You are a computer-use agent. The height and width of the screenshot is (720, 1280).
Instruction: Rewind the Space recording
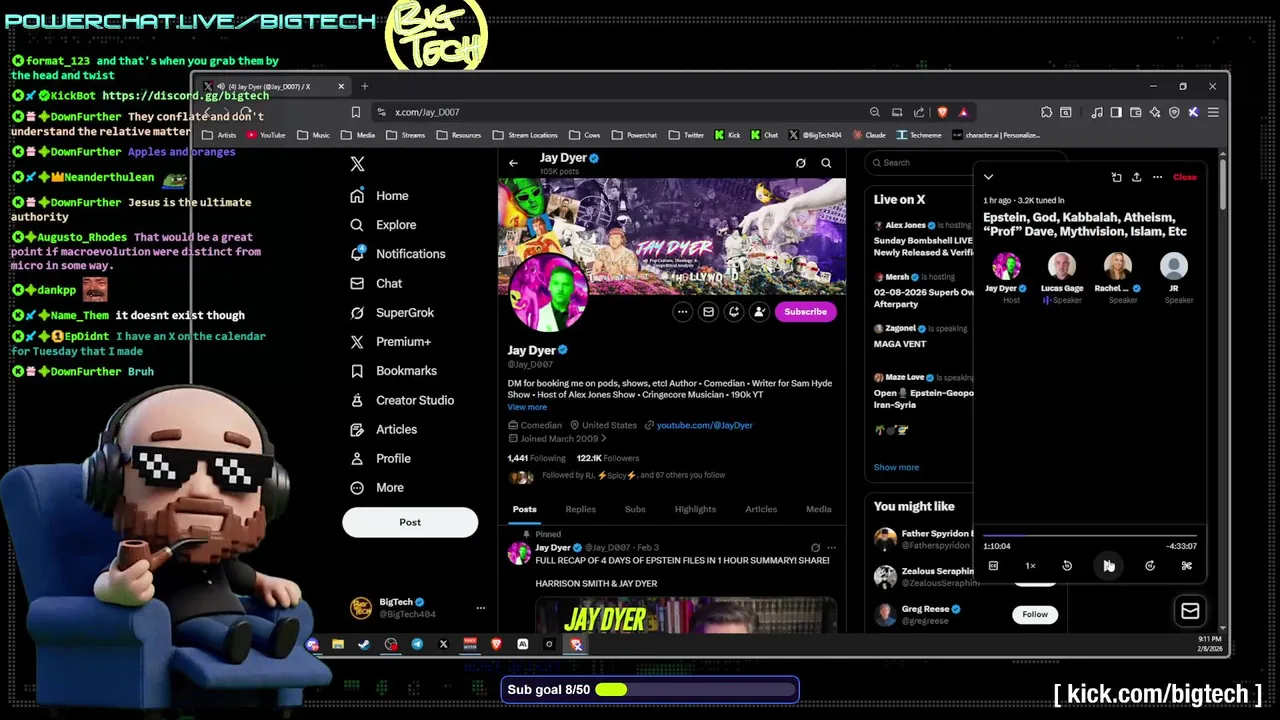tap(1067, 566)
